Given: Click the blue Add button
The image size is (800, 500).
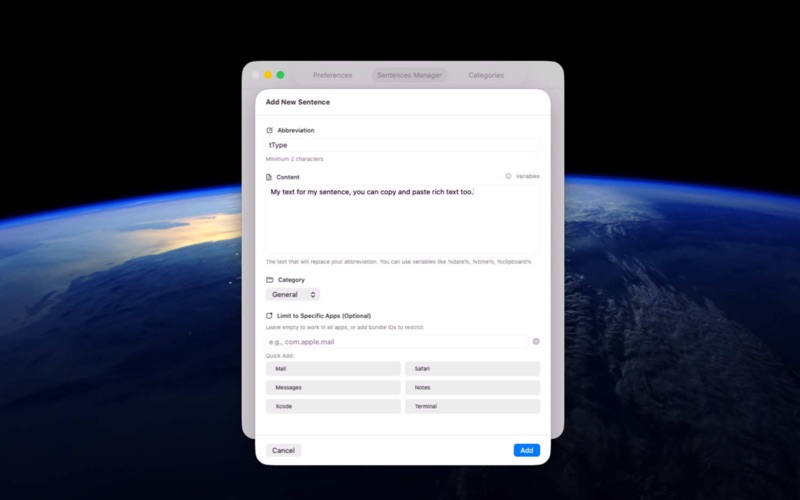Looking at the screenshot, I should [527, 451].
